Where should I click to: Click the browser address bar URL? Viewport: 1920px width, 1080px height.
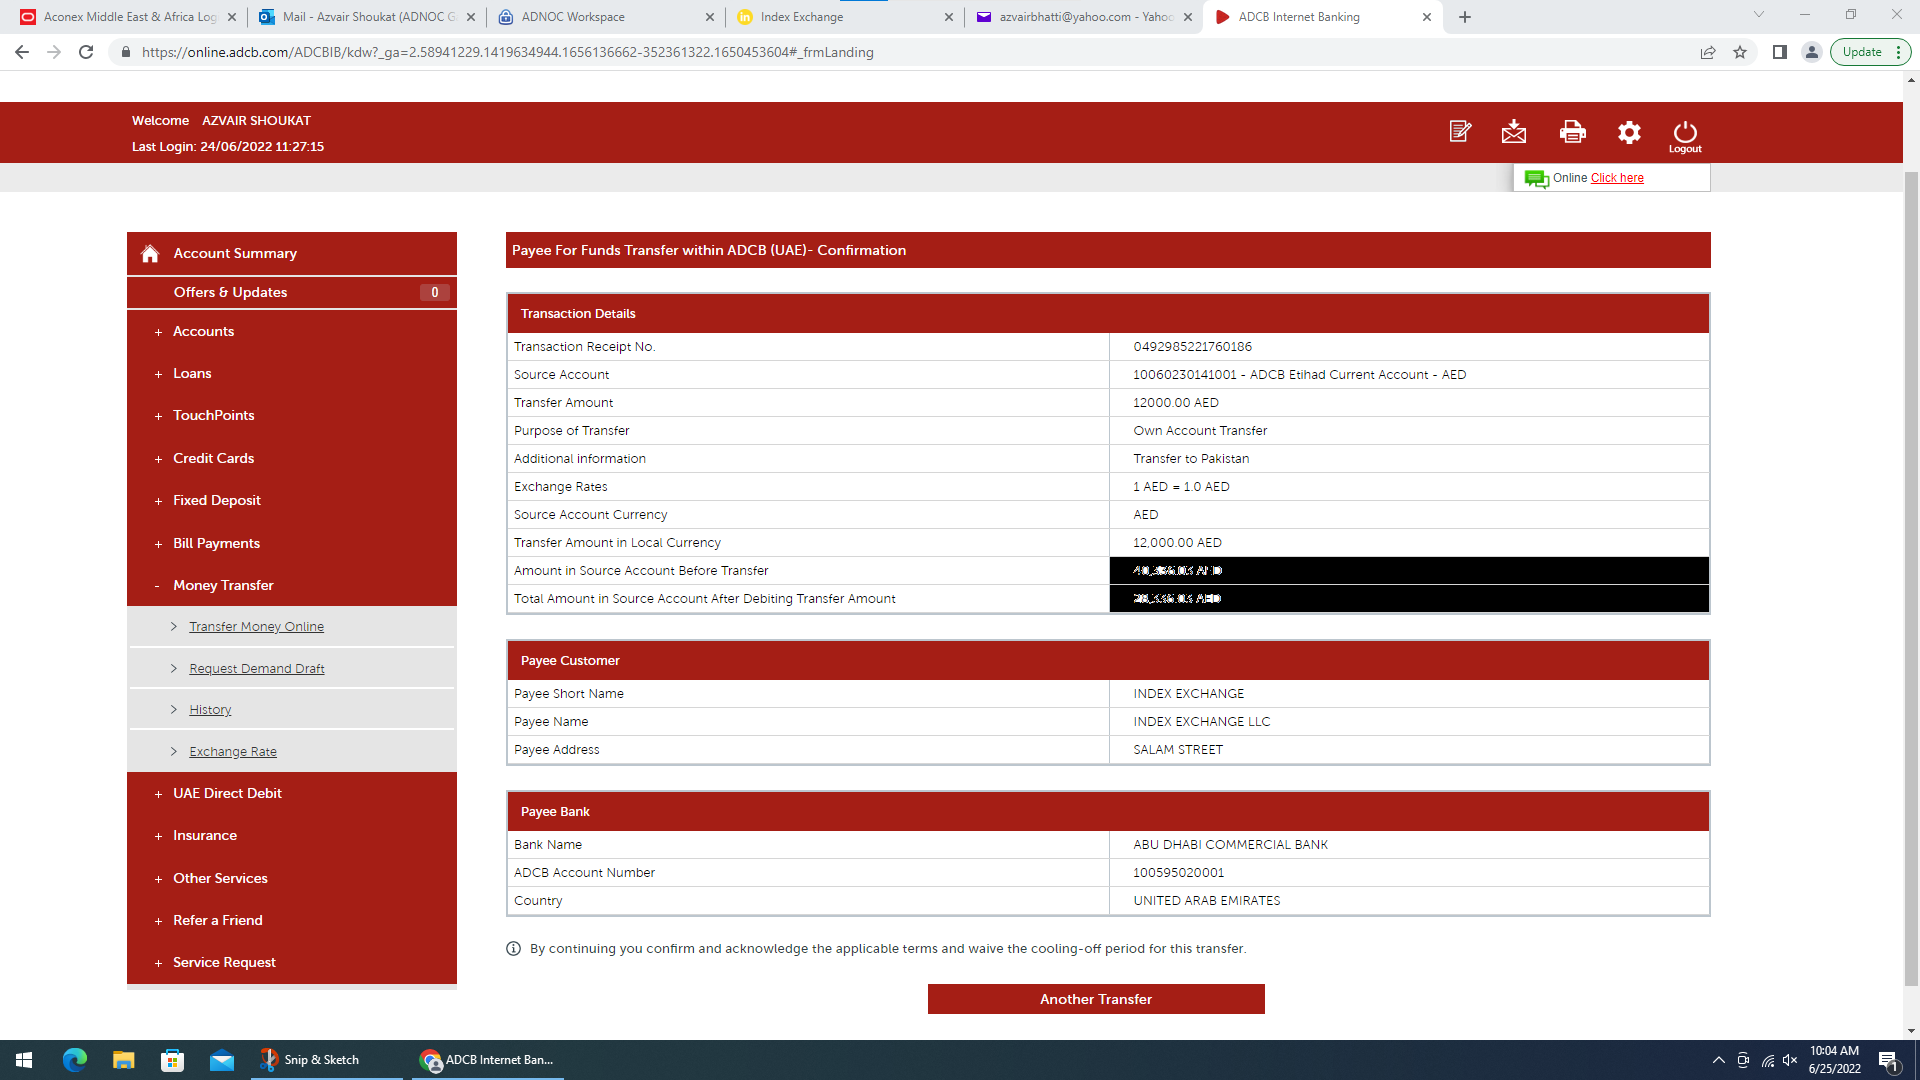click(507, 52)
